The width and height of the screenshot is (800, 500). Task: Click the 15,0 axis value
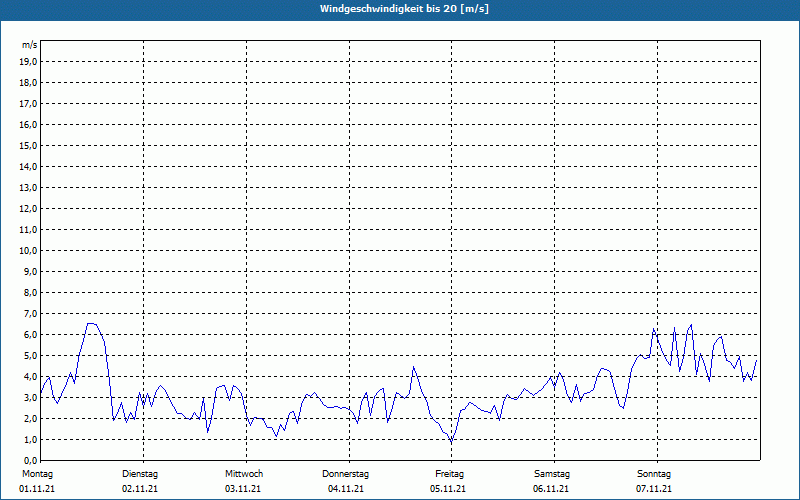(x=28, y=145)
